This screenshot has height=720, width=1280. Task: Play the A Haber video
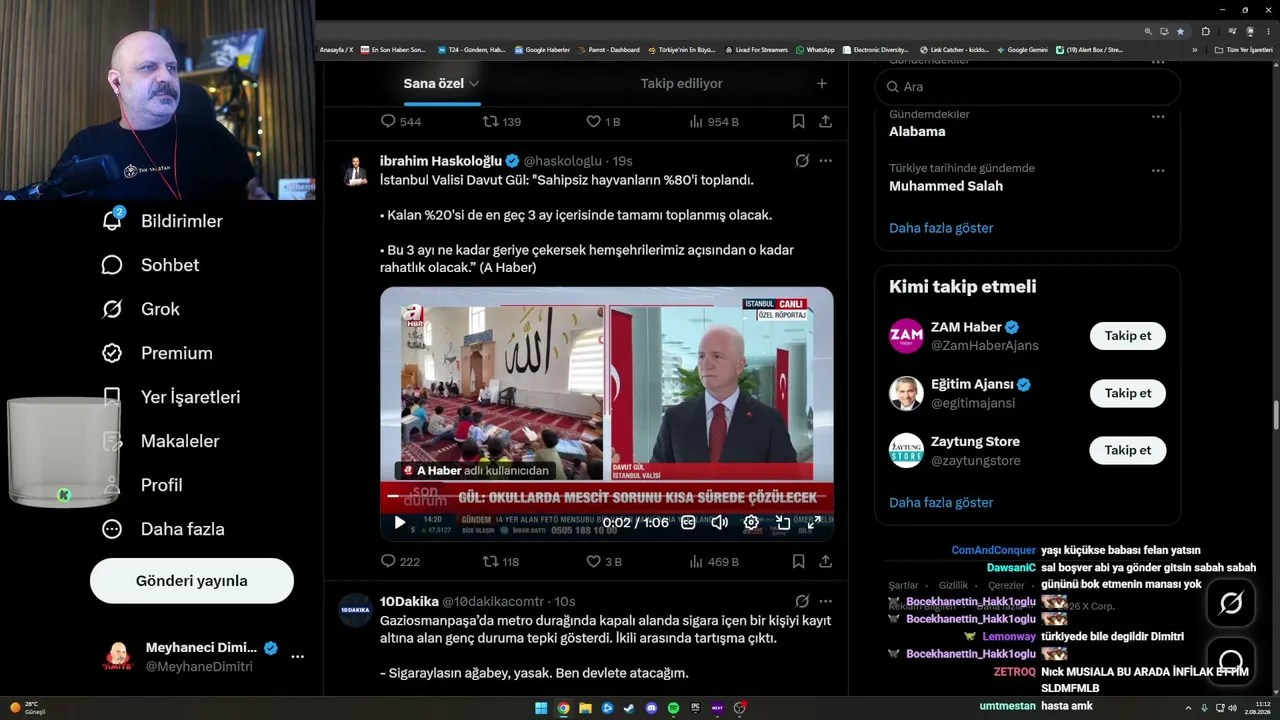click(400, 522)
